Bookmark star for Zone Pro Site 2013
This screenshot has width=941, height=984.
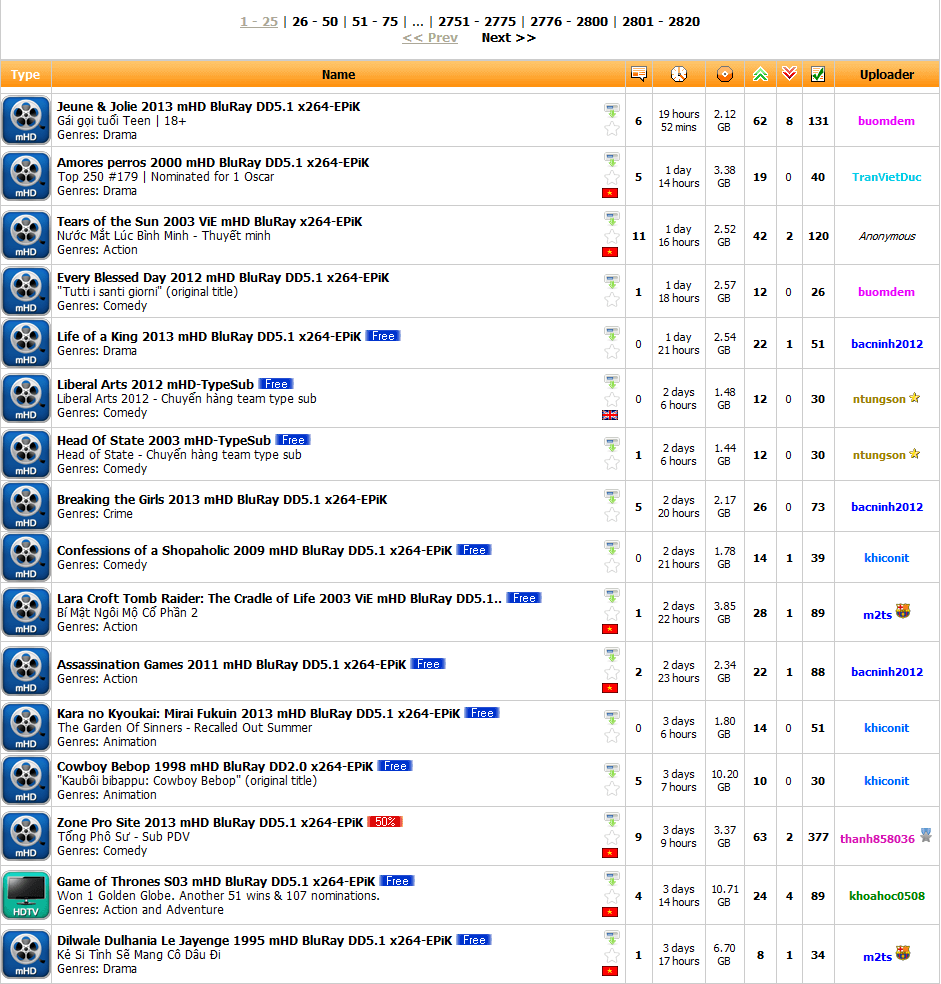point(611,837)
